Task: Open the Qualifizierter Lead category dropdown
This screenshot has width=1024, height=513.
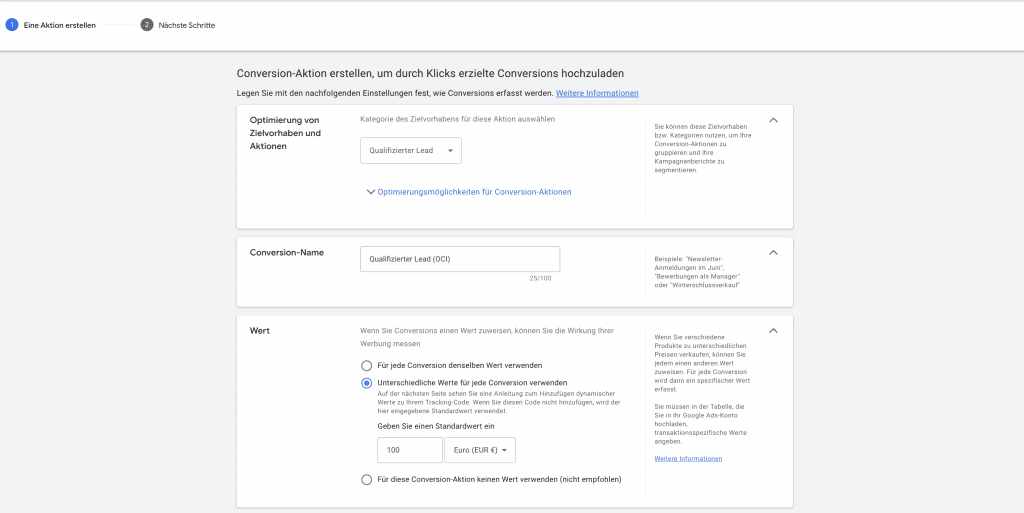Action: (411, 151)
